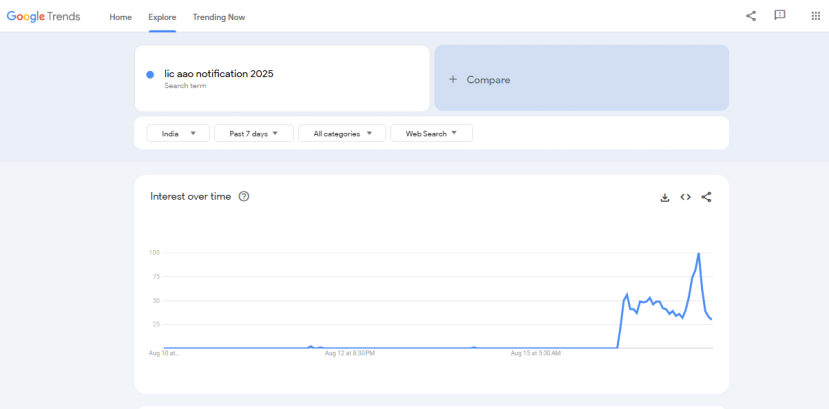Open help icon beside Interest over time
Image resolution: width=829 pixels, height=409 pixels.
pos(244,197)
